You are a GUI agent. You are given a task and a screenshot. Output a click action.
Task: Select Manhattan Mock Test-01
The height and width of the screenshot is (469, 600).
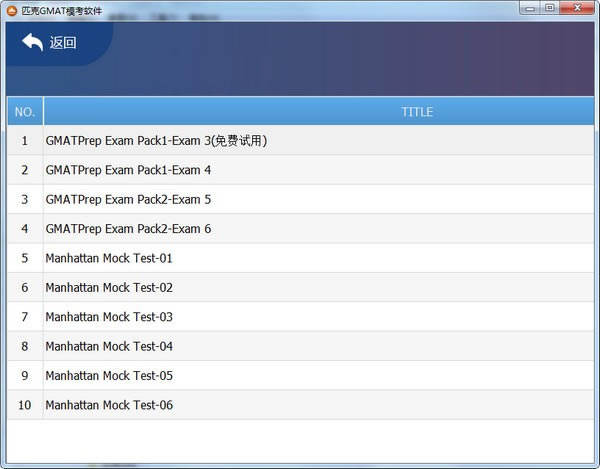pos(109,258)
